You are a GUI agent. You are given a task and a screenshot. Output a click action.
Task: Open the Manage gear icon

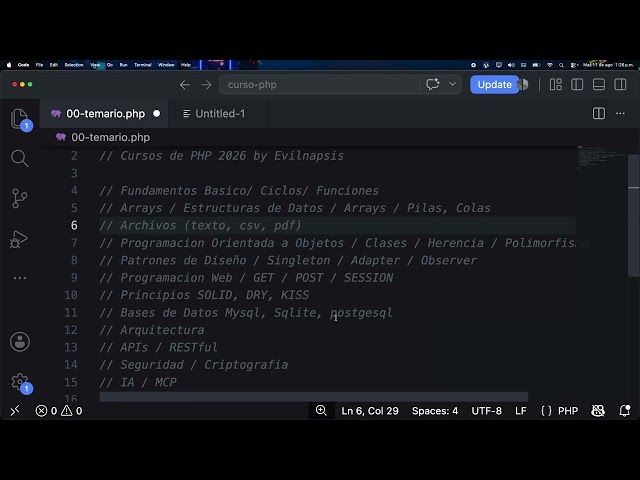pos(20,382)
